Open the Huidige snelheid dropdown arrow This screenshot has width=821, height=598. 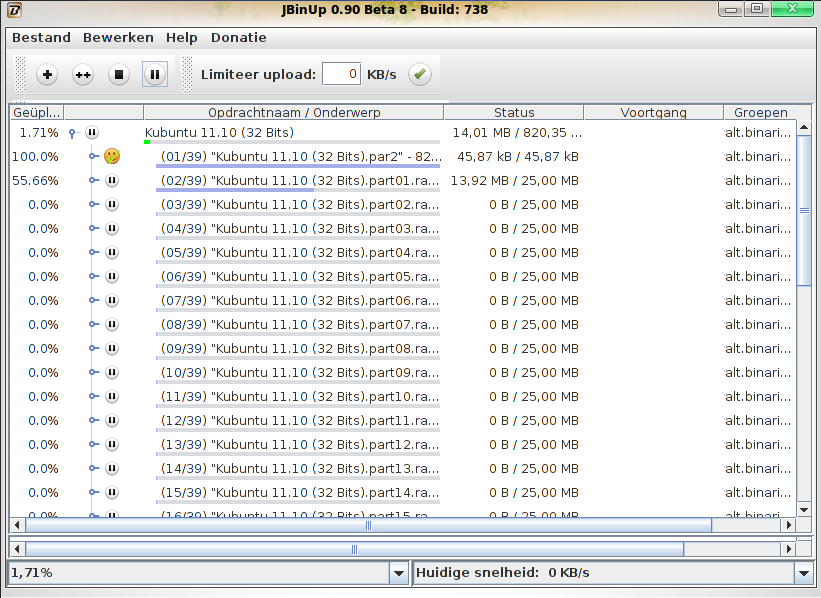tap(804, 573)
